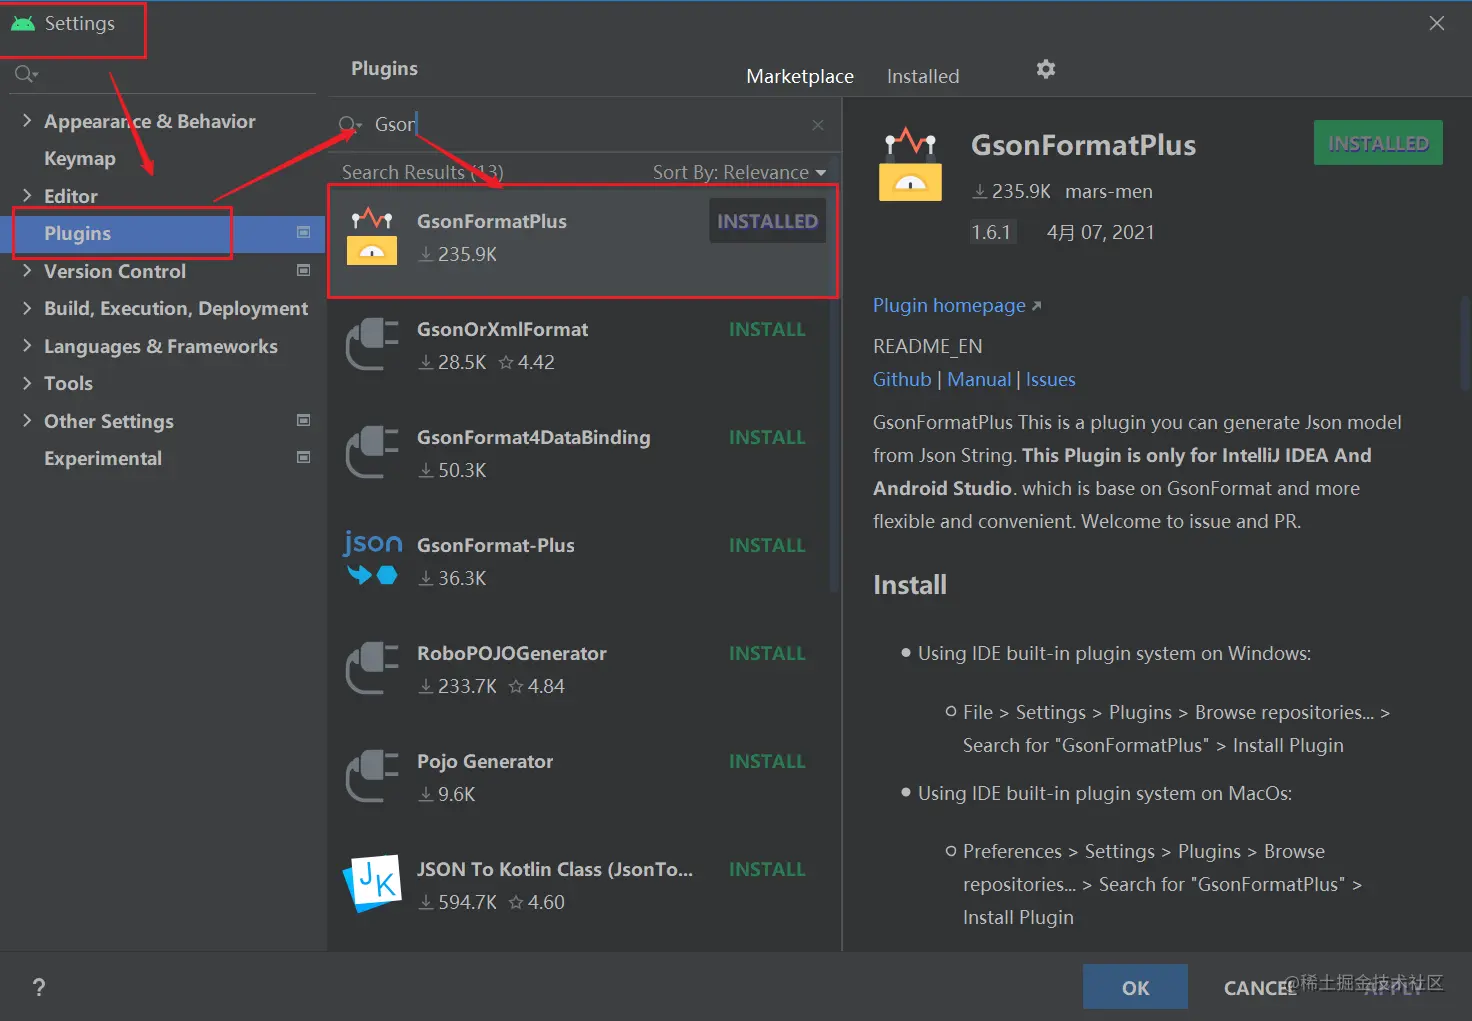The height and width of the screenshot is (1021, 1472).
Task: Open the Github link
Action: 902,379
